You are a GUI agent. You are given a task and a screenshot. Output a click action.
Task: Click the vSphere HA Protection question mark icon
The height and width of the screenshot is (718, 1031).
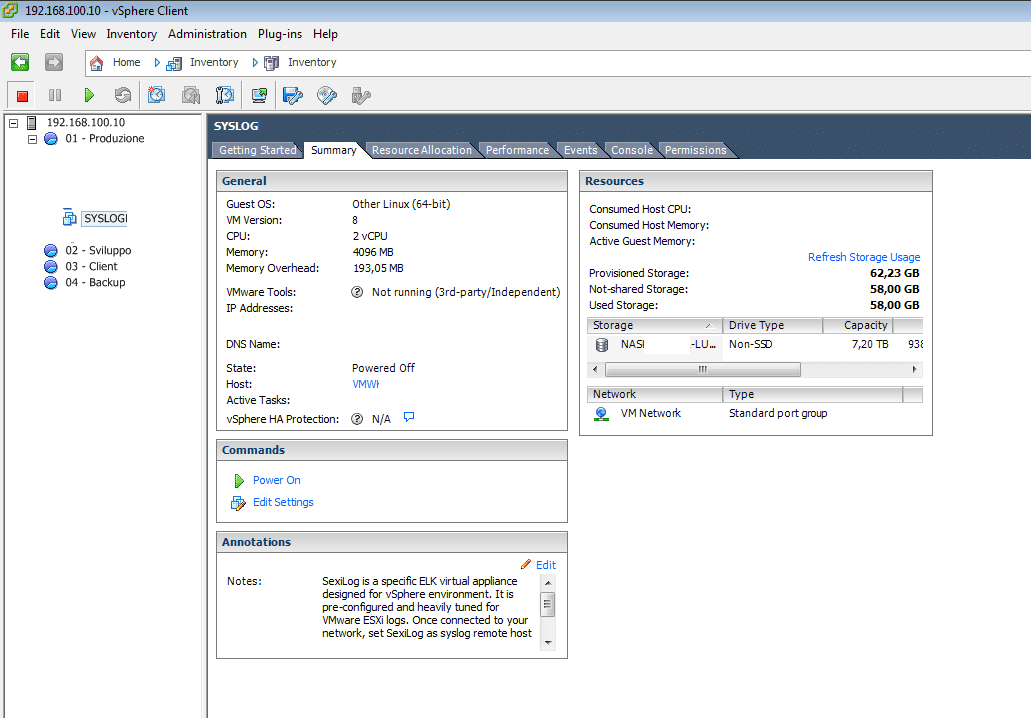tap(357, 419)
